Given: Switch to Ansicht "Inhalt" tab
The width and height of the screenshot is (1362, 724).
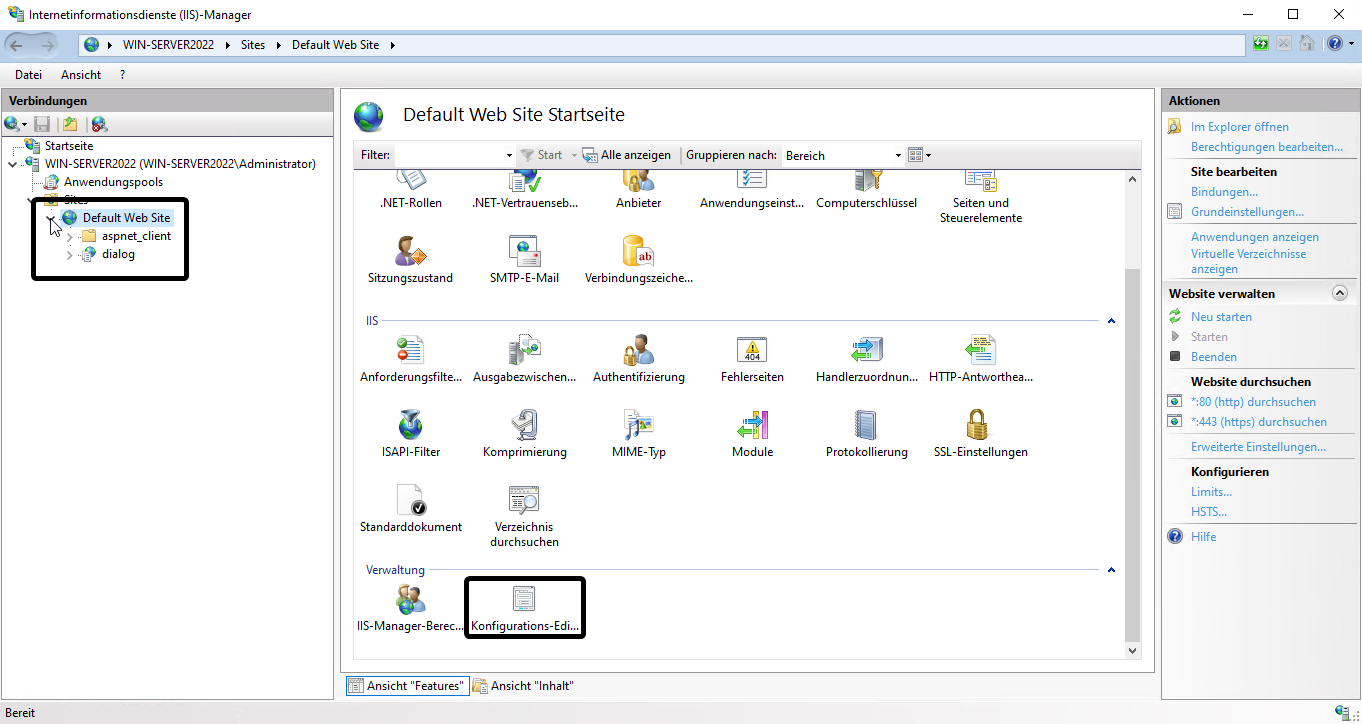Looking at the screenshot, I should coord(524,686).
